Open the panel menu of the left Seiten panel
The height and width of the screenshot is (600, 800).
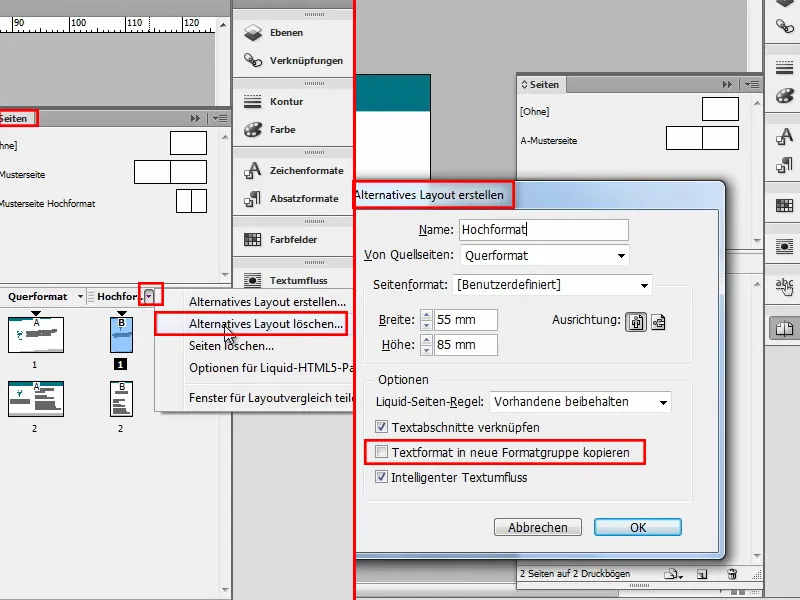220,118
